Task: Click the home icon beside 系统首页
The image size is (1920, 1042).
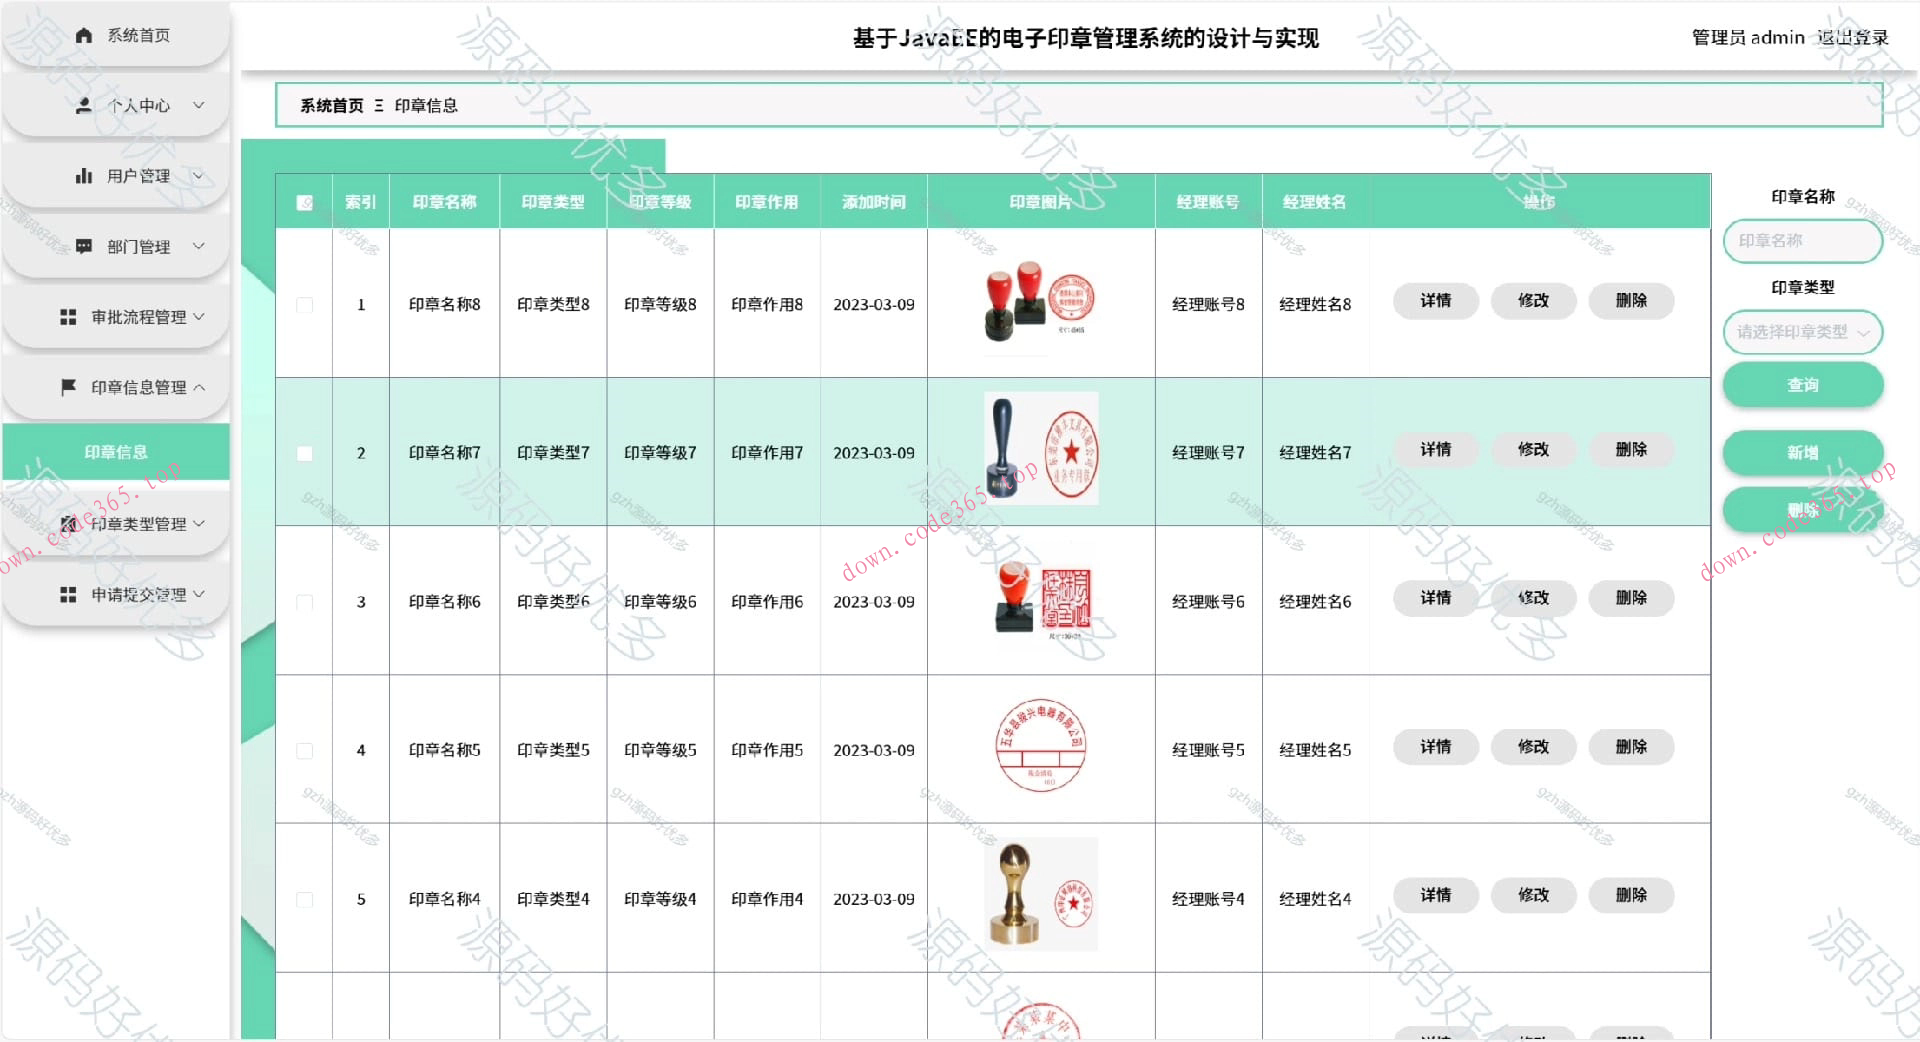Action: (84, 35)
